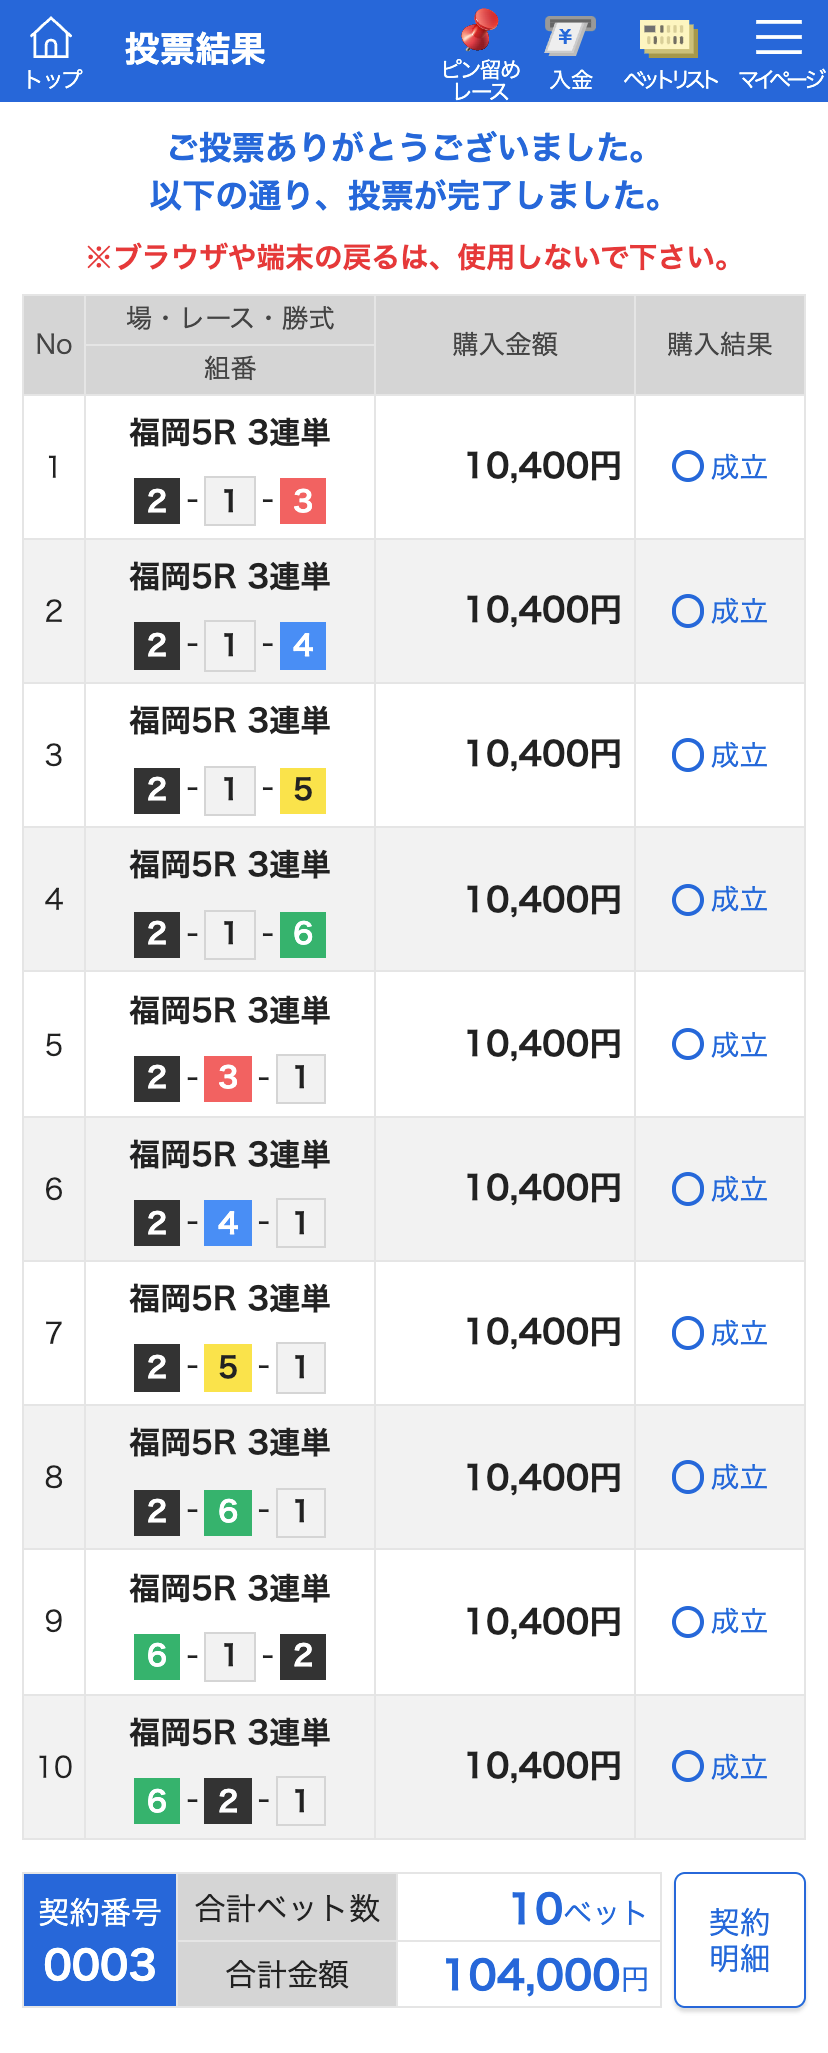
Task: Go to the トップ home icon
Action: 52,52
